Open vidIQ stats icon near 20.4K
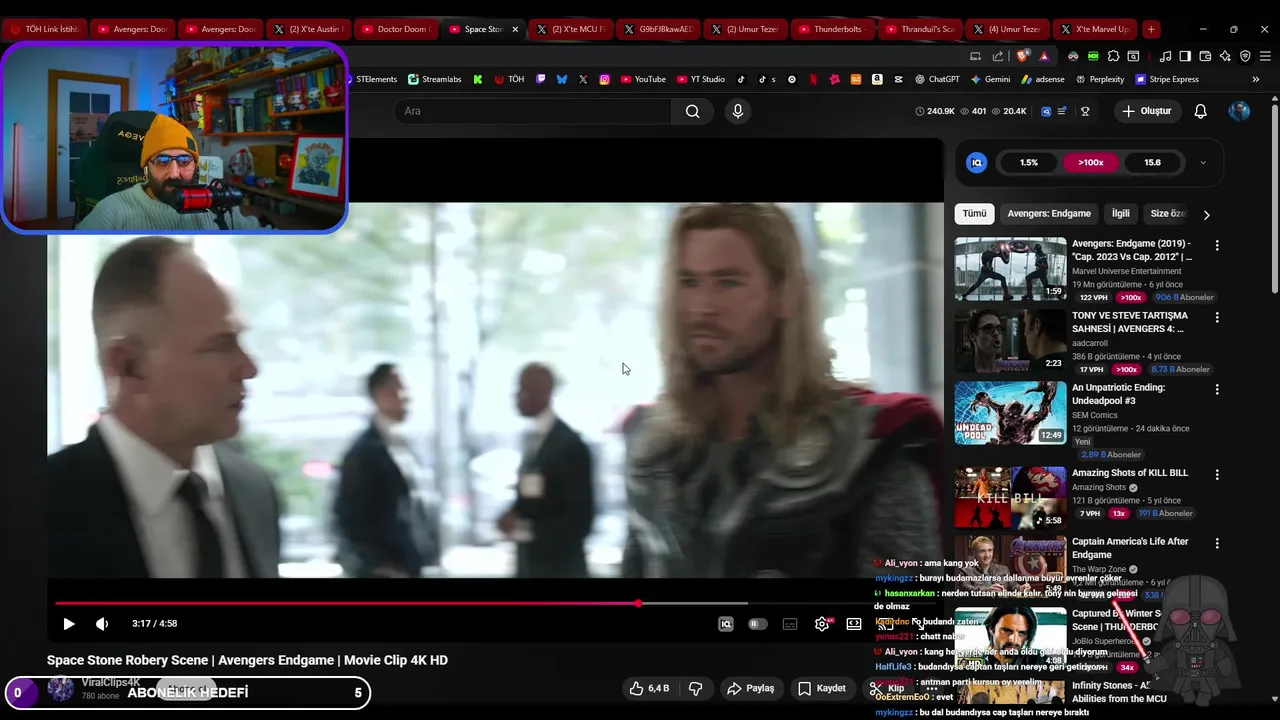 (1046, 111)
